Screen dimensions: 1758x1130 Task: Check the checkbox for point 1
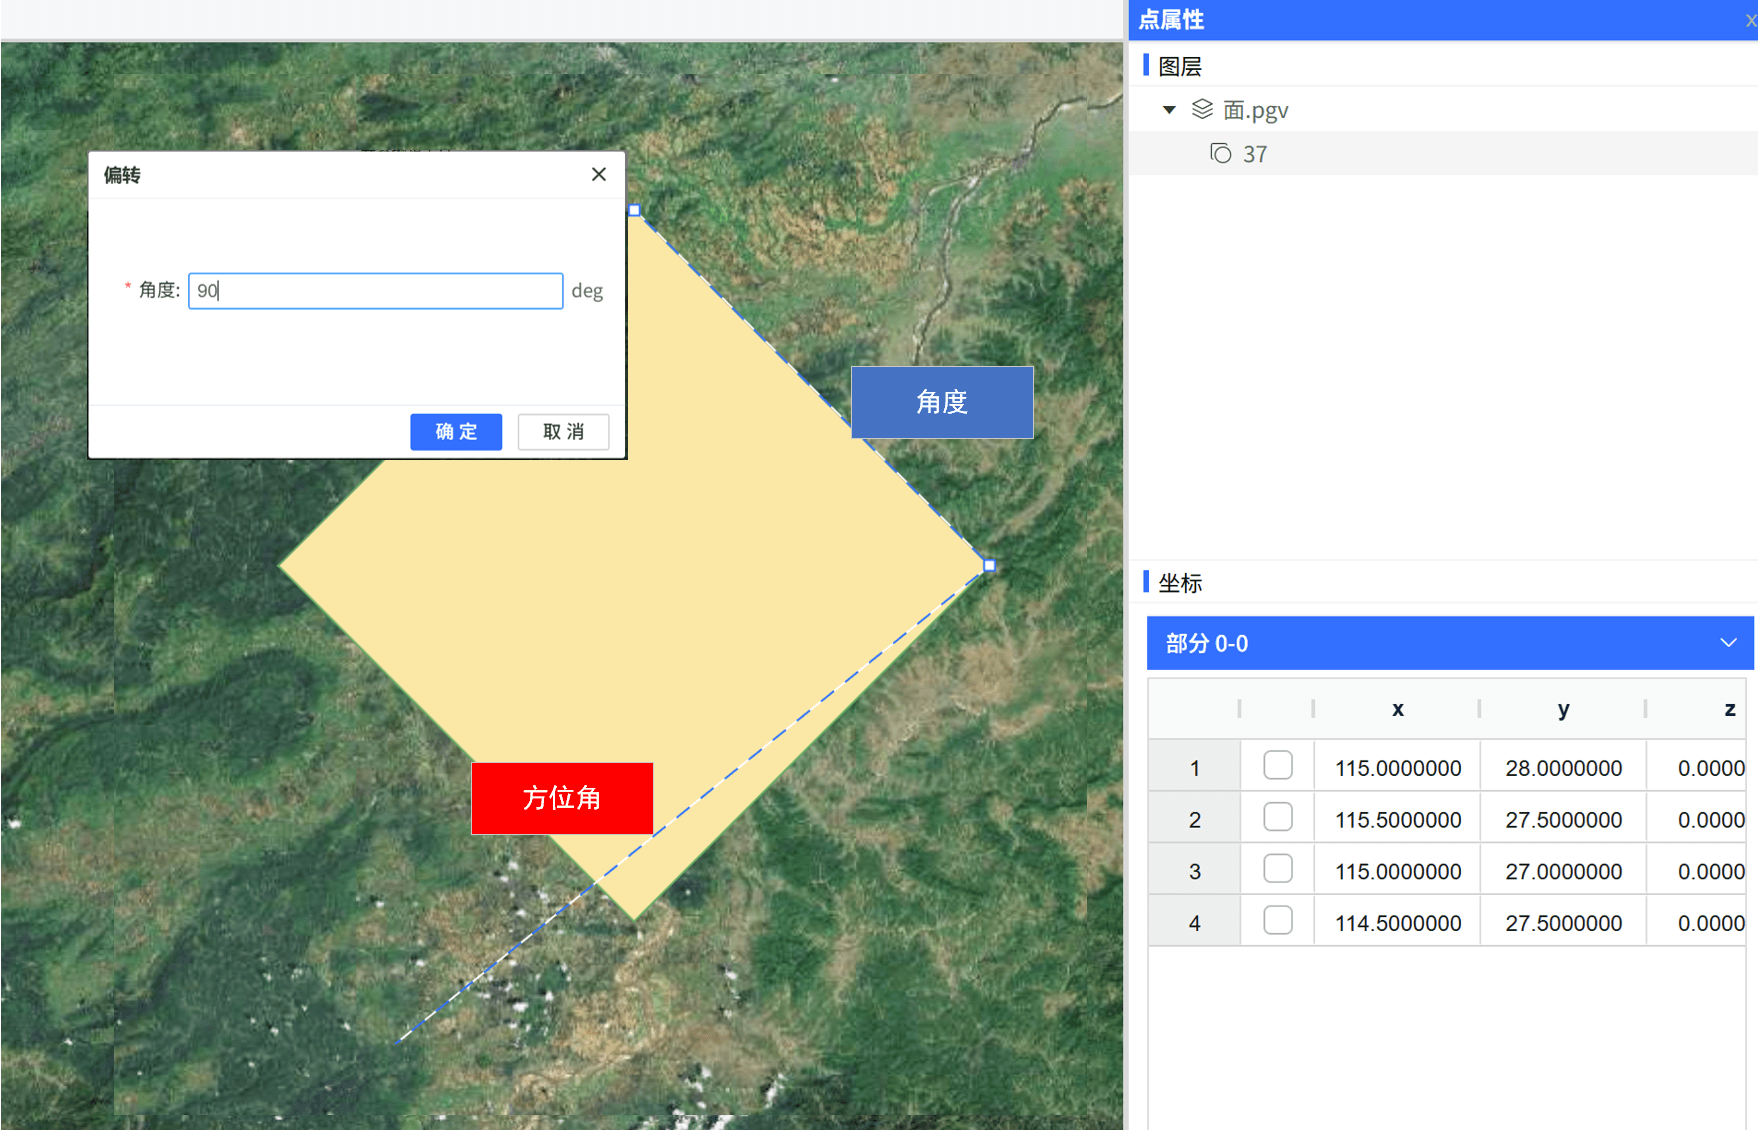1277,766
